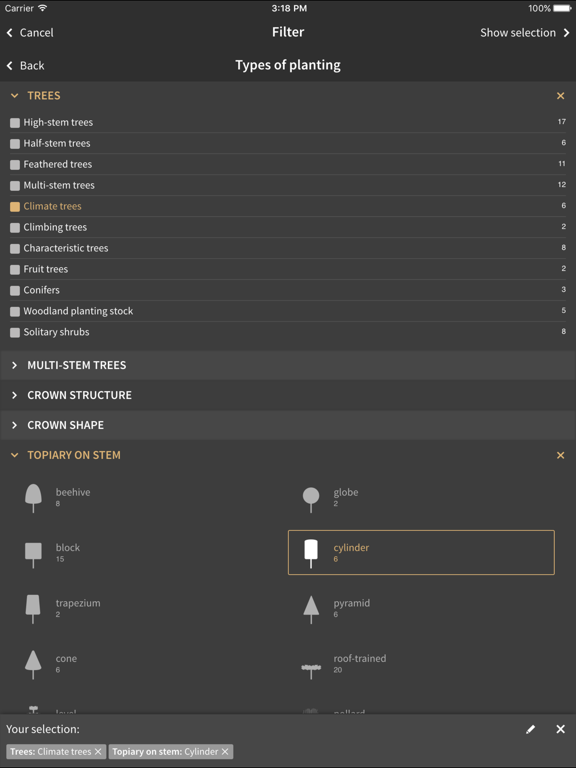This screenshot has width=576, height=768.
Task: Check the Fruit trees checkbox
Action: [x=15, y=269]
